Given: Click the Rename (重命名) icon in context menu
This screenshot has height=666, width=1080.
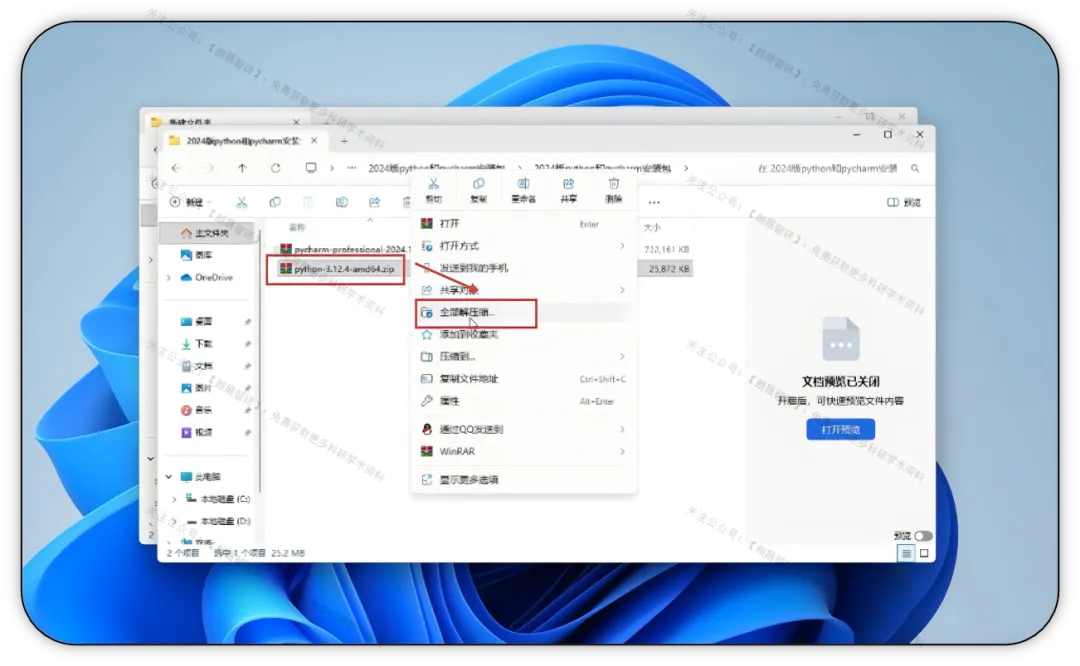Looking at the screenshot, I should point(523,184).
